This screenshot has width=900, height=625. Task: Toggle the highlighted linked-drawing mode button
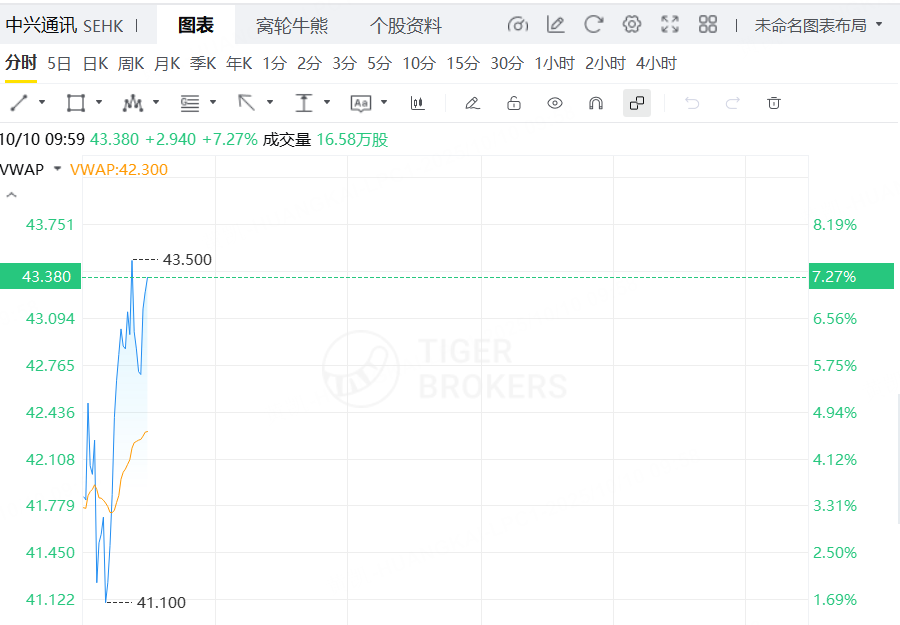click(x=637, y=103)
